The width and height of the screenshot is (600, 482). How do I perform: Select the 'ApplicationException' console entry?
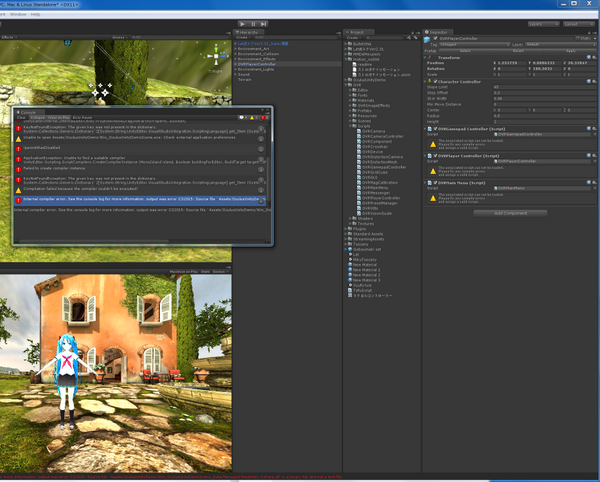coord(140,160)
